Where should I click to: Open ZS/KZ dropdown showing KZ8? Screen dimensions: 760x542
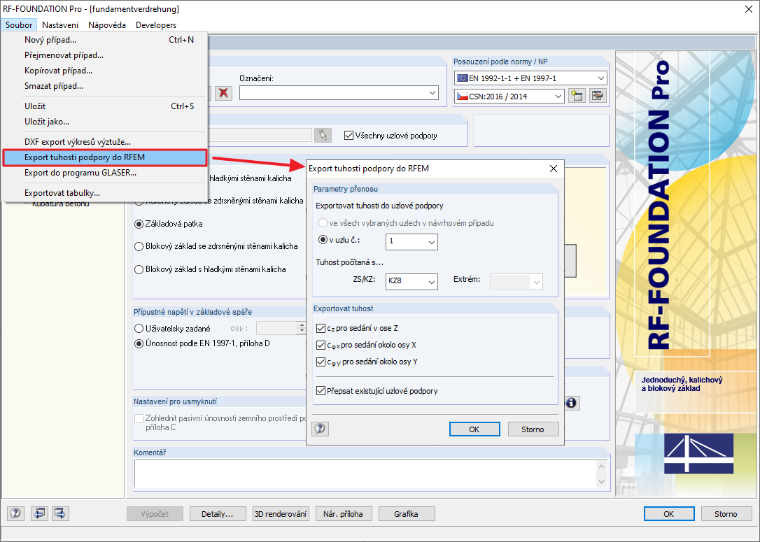pos(412,281)
